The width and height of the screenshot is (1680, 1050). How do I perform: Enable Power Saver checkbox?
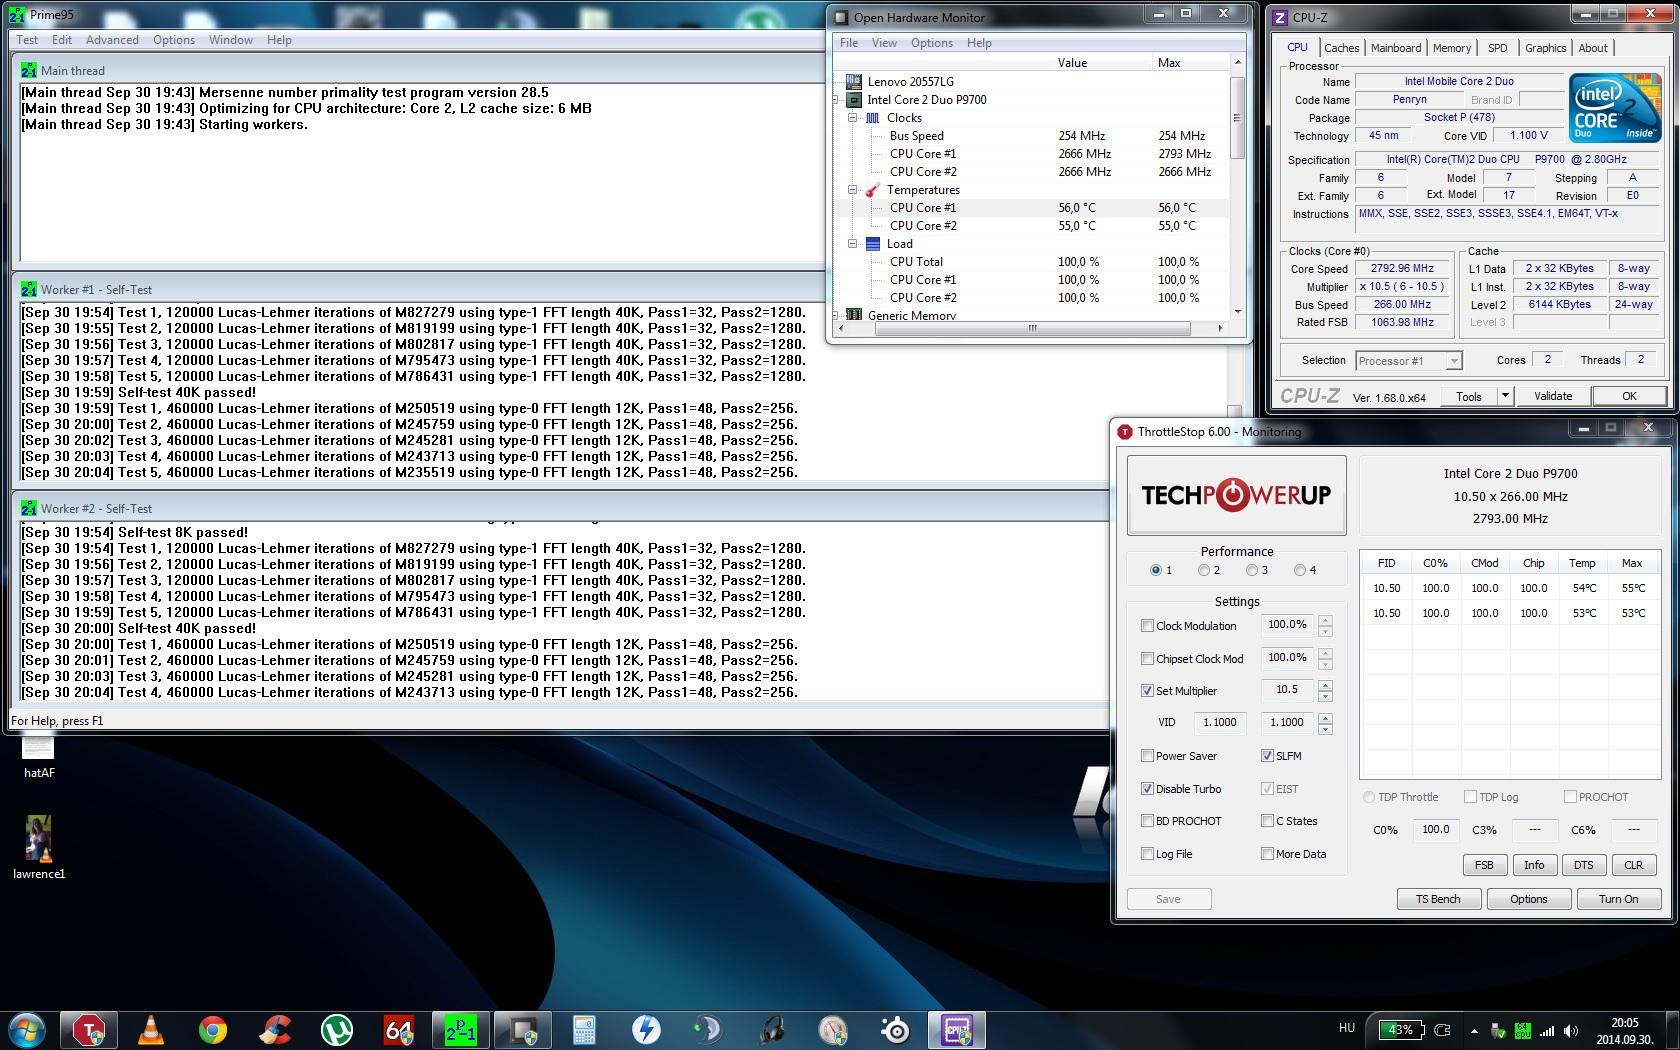pos(1147,756)
